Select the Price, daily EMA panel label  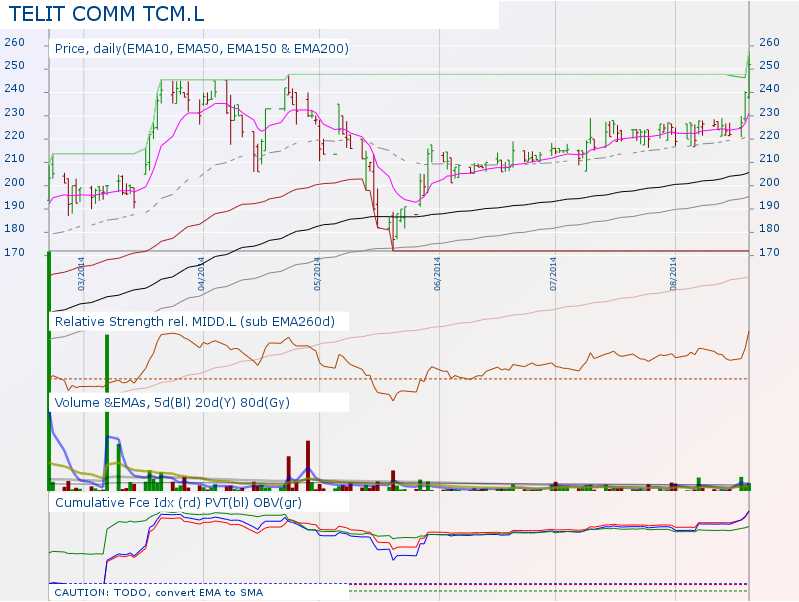click(x=201, y=48)
